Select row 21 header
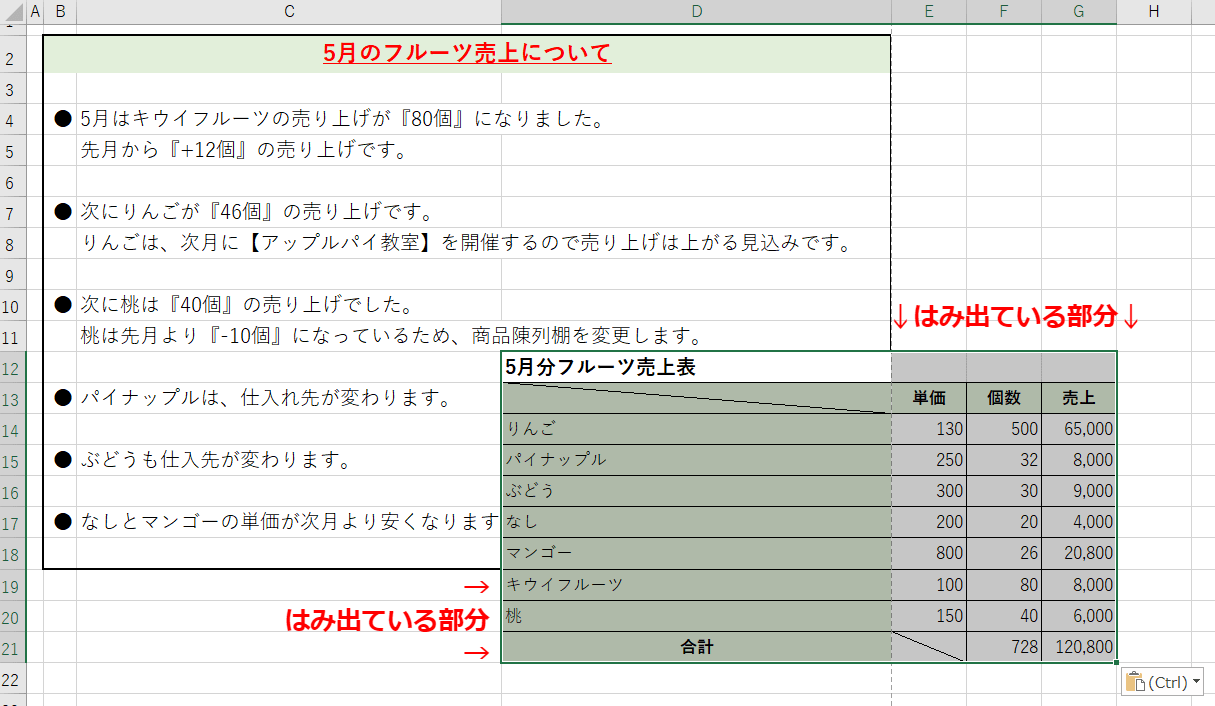The image size is (1215, 706). click(13, 647)
